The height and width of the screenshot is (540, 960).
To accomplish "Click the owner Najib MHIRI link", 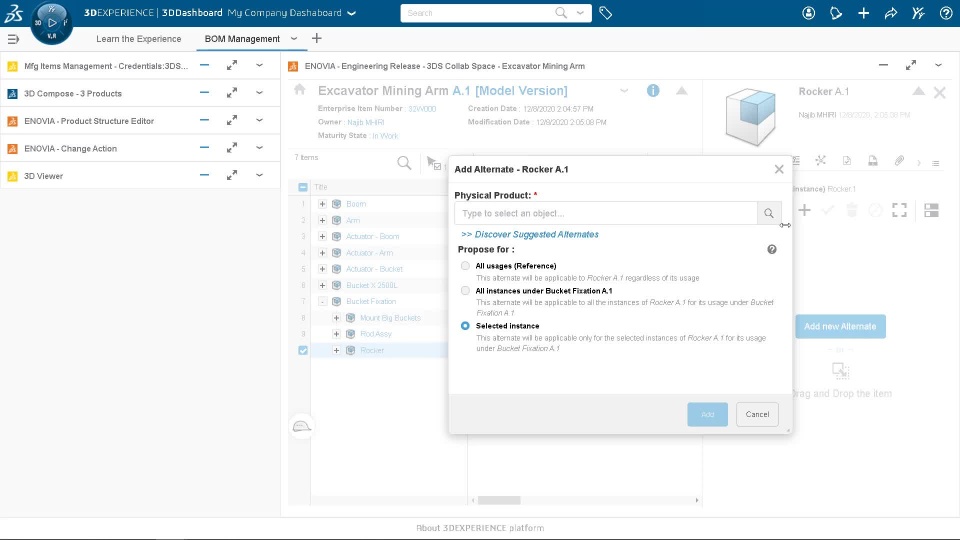I will tap(366, 122).
